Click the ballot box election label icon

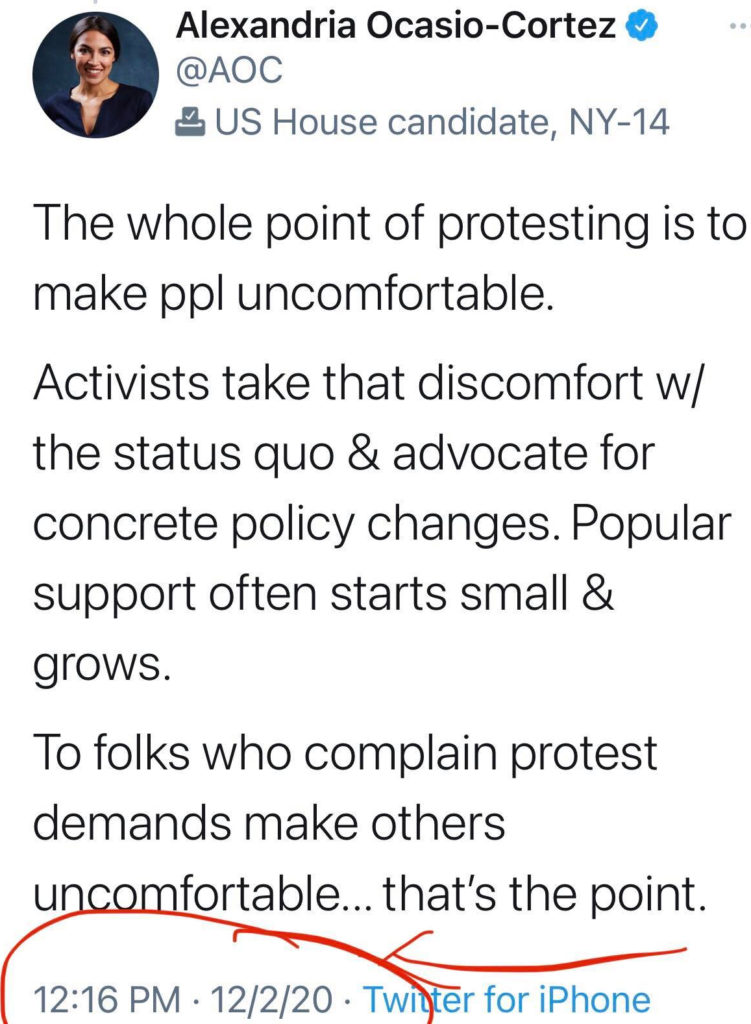click(190, 122)
